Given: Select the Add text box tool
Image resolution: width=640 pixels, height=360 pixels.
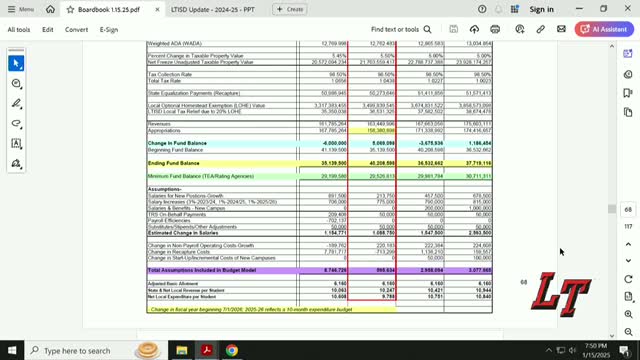Looking at the screenshot, I should pyautogui.click(x=16, y=144).
